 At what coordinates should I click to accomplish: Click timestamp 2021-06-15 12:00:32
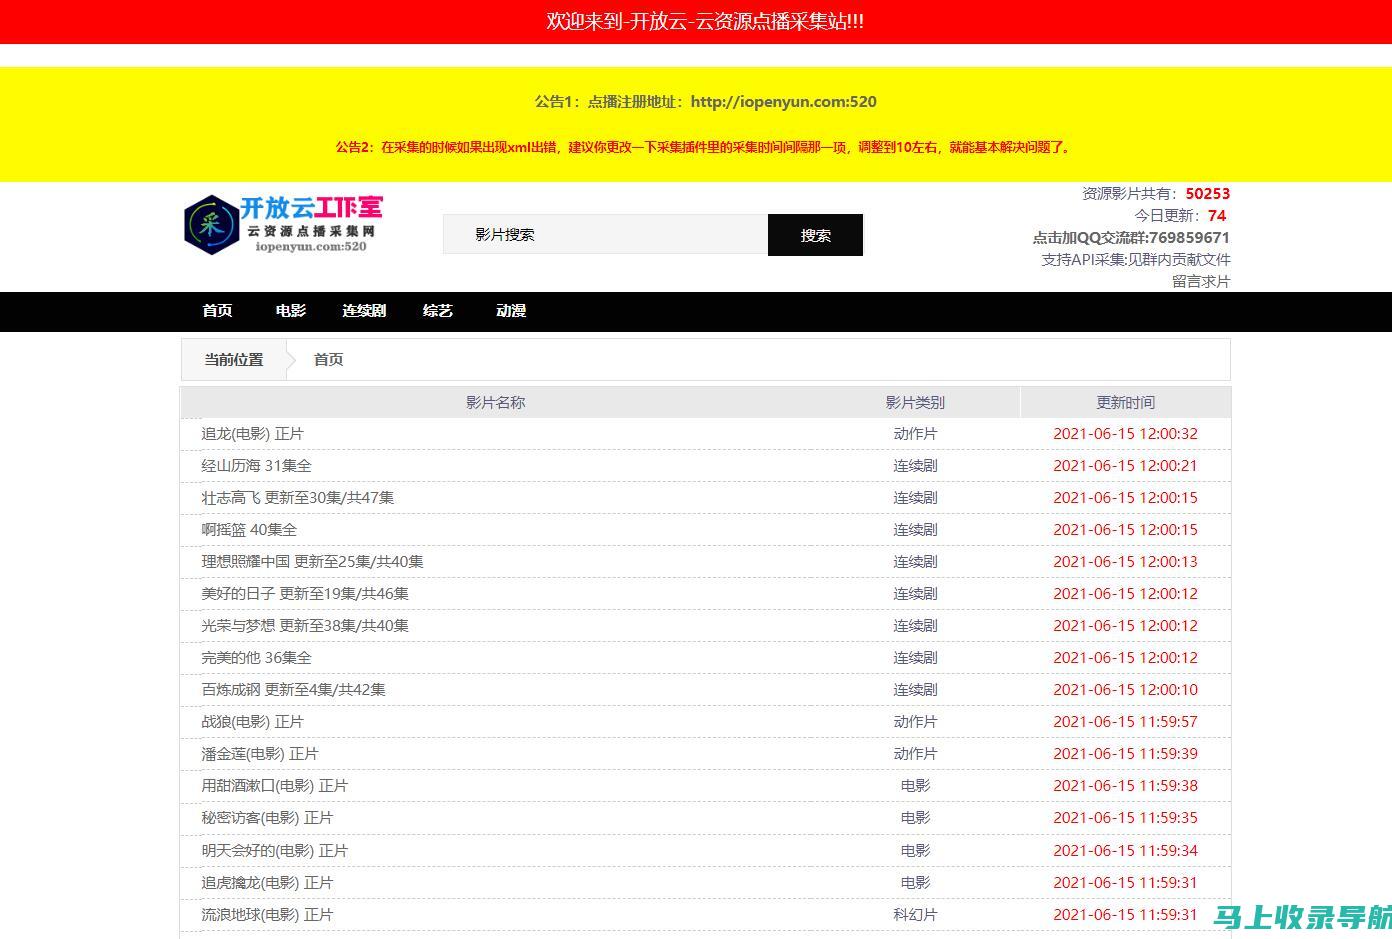click(x=1125, y=433)
